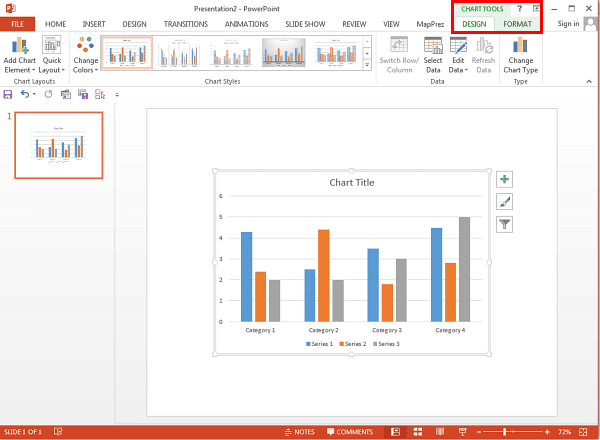Click the zoom slider handle
This screenshot has height=440, width=600.
click(x=504, y=432)
